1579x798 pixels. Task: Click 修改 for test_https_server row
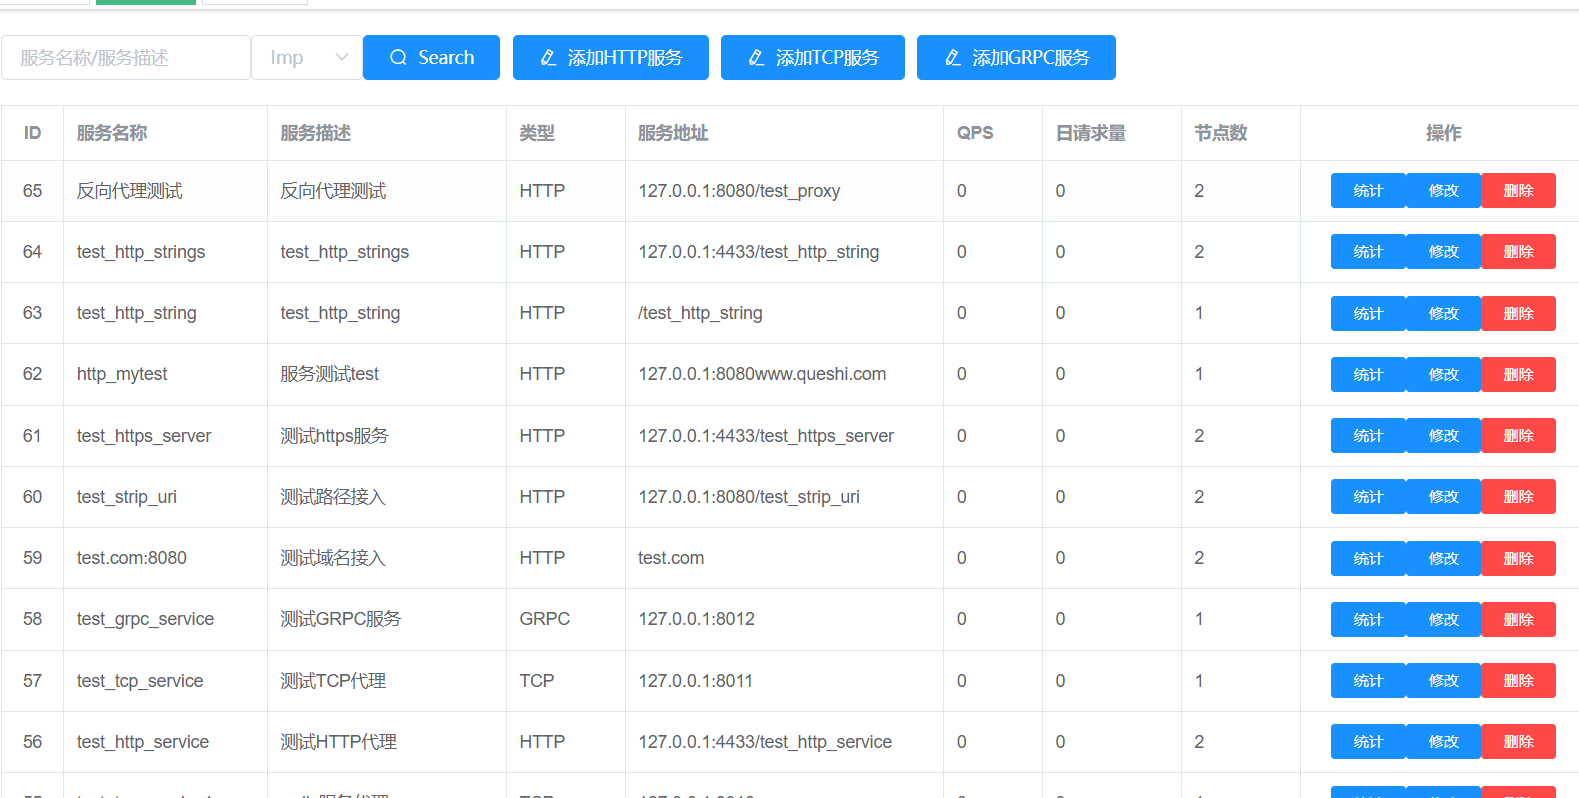(x=1443, y=436)
